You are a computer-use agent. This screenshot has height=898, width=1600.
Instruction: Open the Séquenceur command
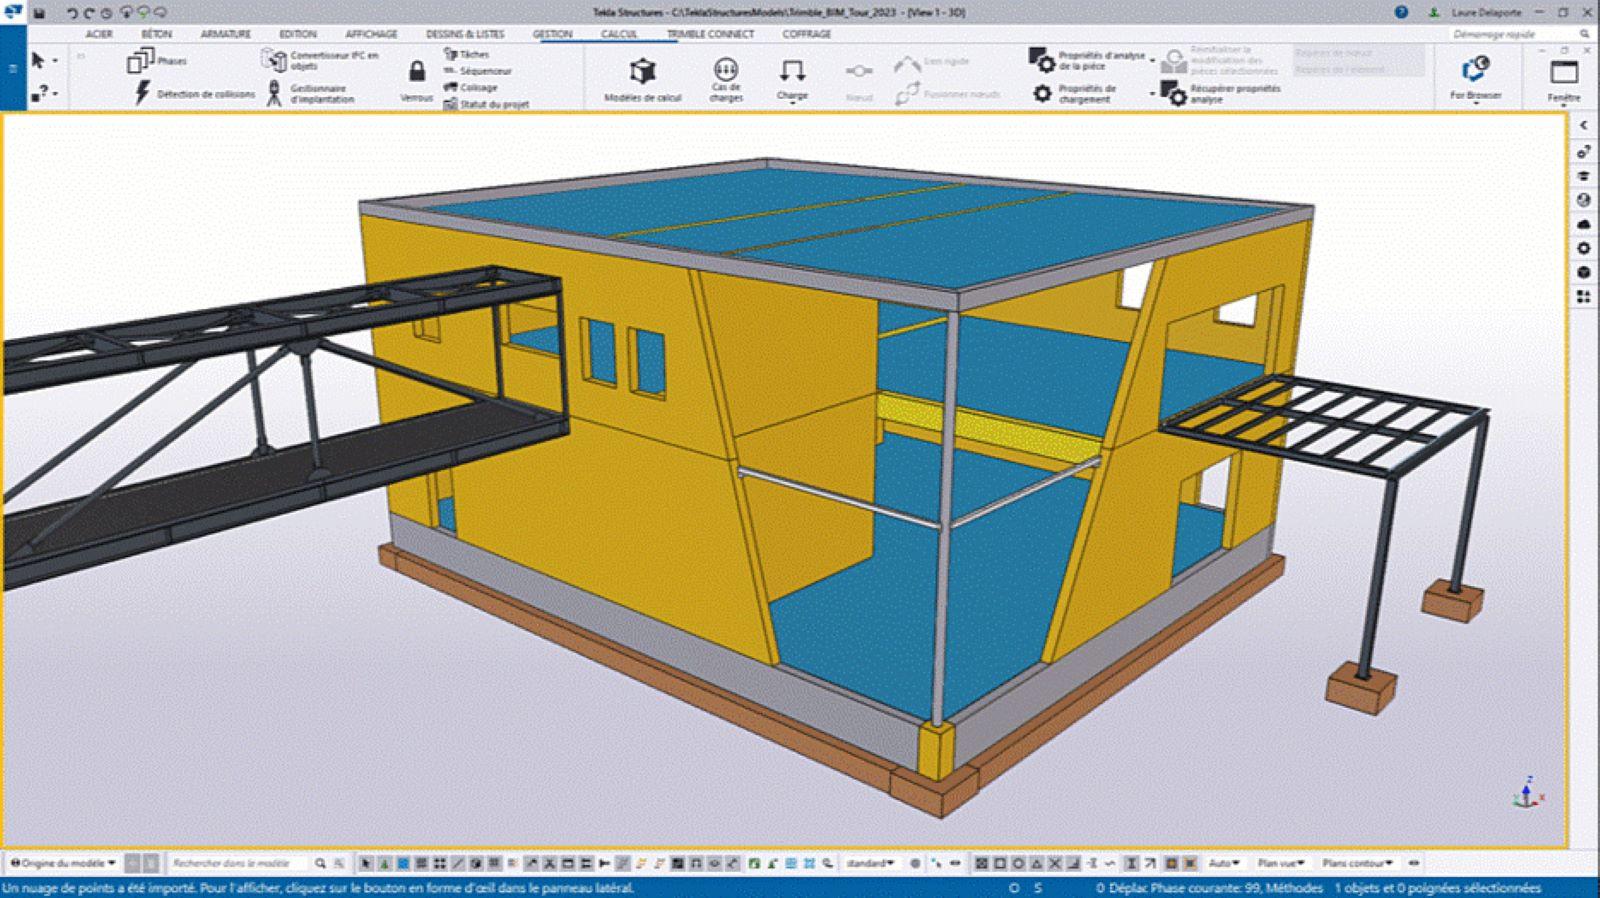[x=478, y=71]
